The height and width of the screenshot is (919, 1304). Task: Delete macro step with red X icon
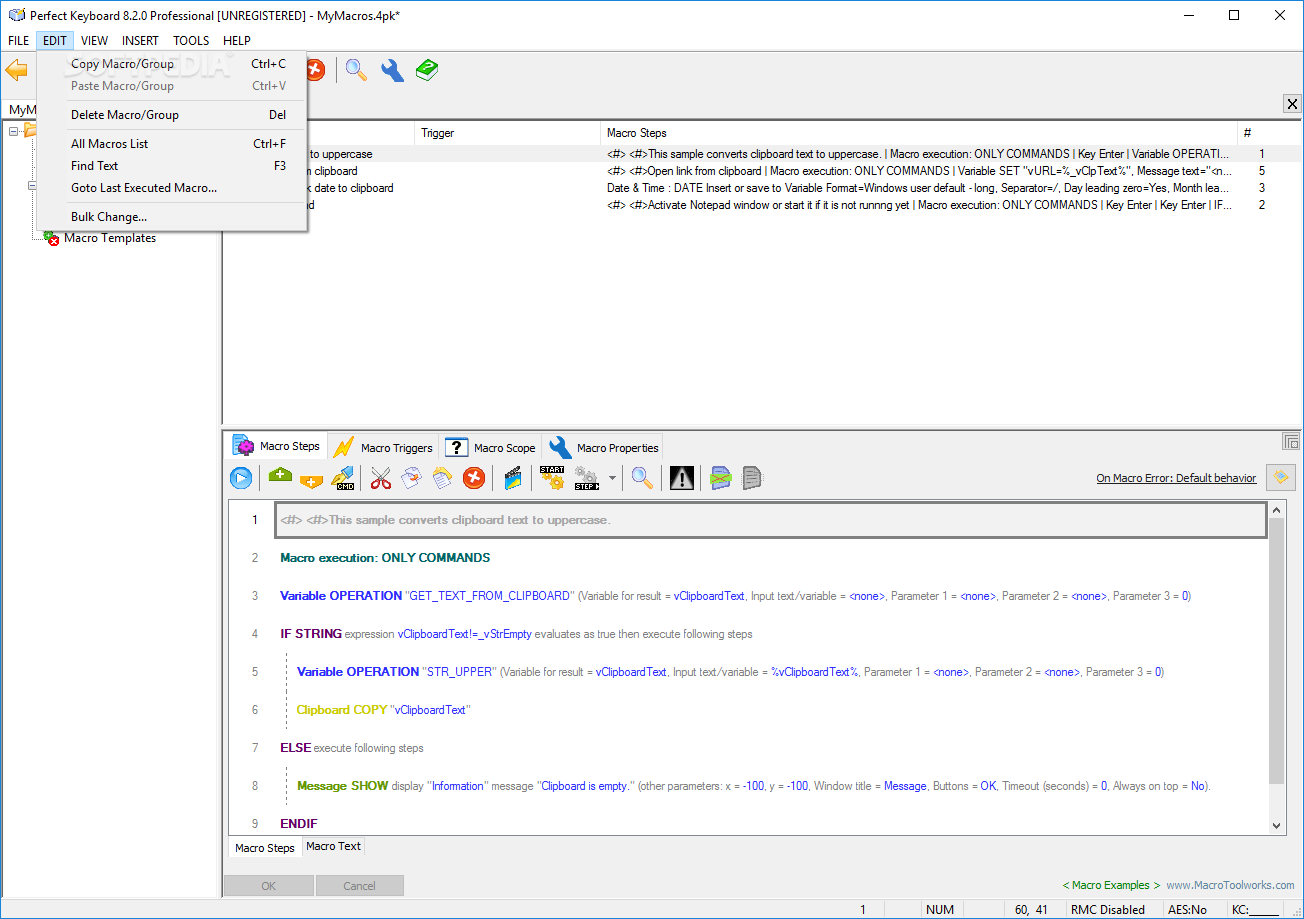[x=474, y=478]
